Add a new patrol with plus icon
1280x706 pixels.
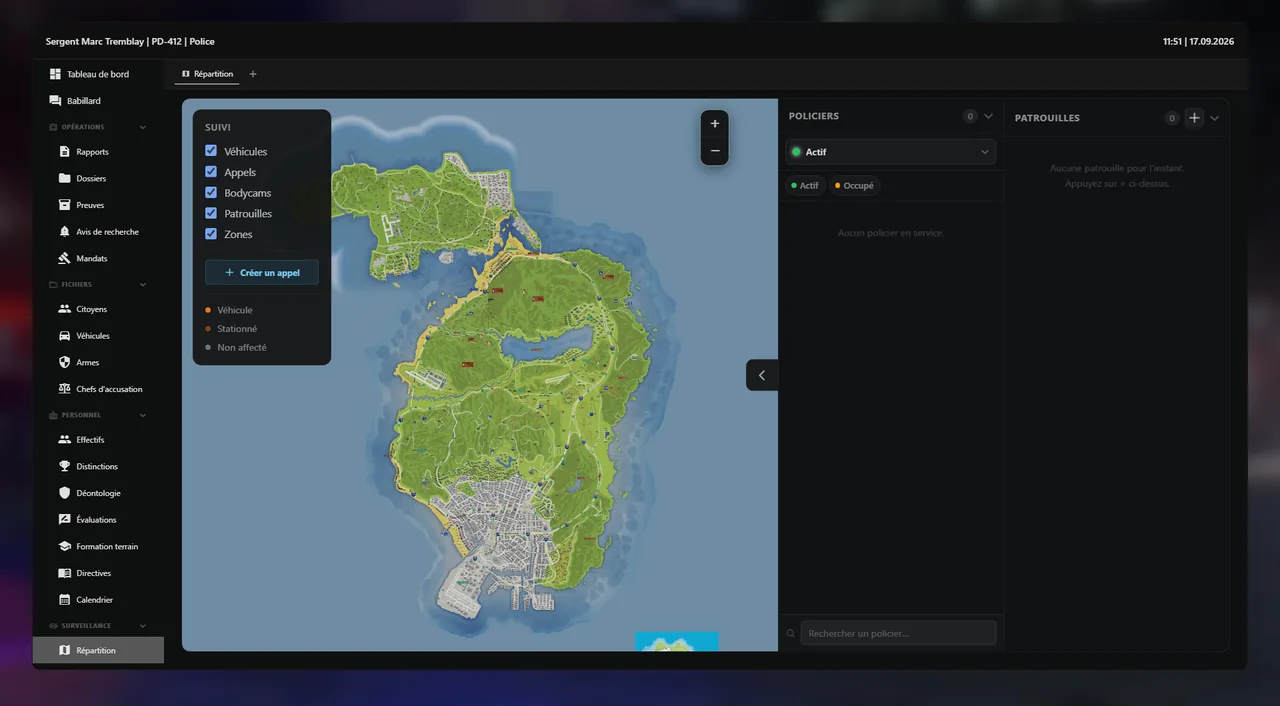[1194, 118]
